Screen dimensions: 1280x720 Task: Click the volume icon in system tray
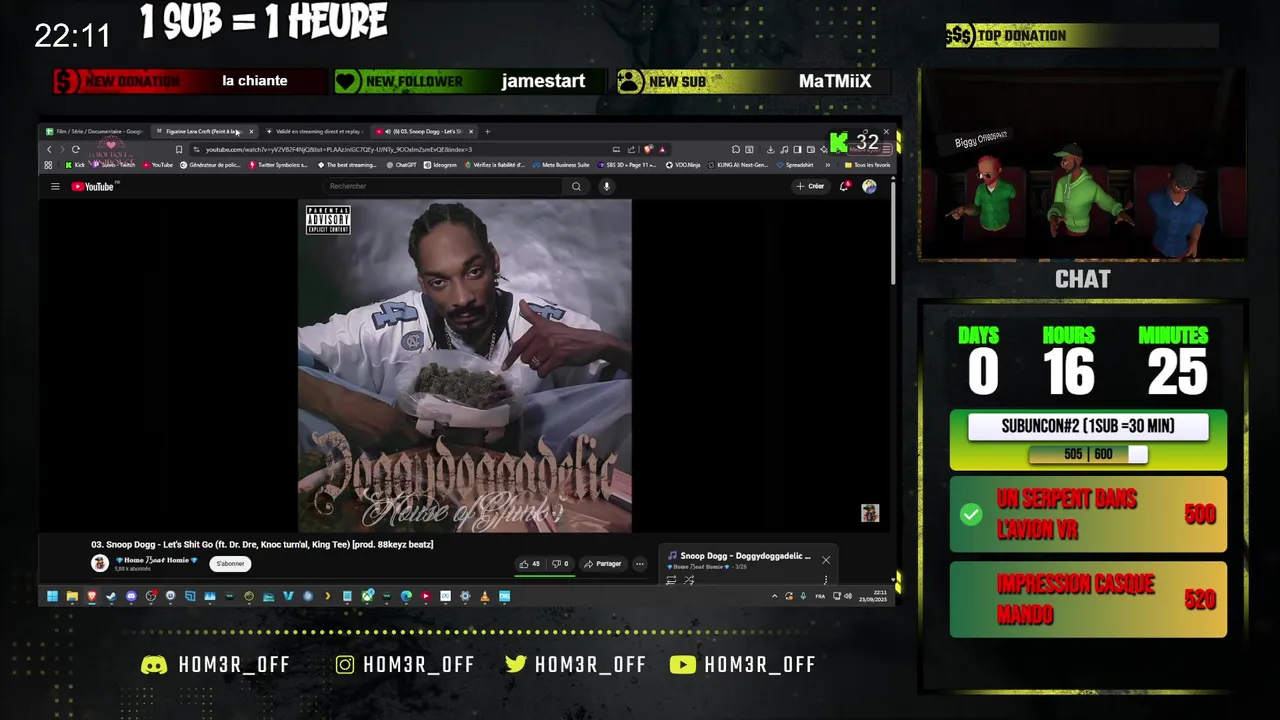(848, 596)
